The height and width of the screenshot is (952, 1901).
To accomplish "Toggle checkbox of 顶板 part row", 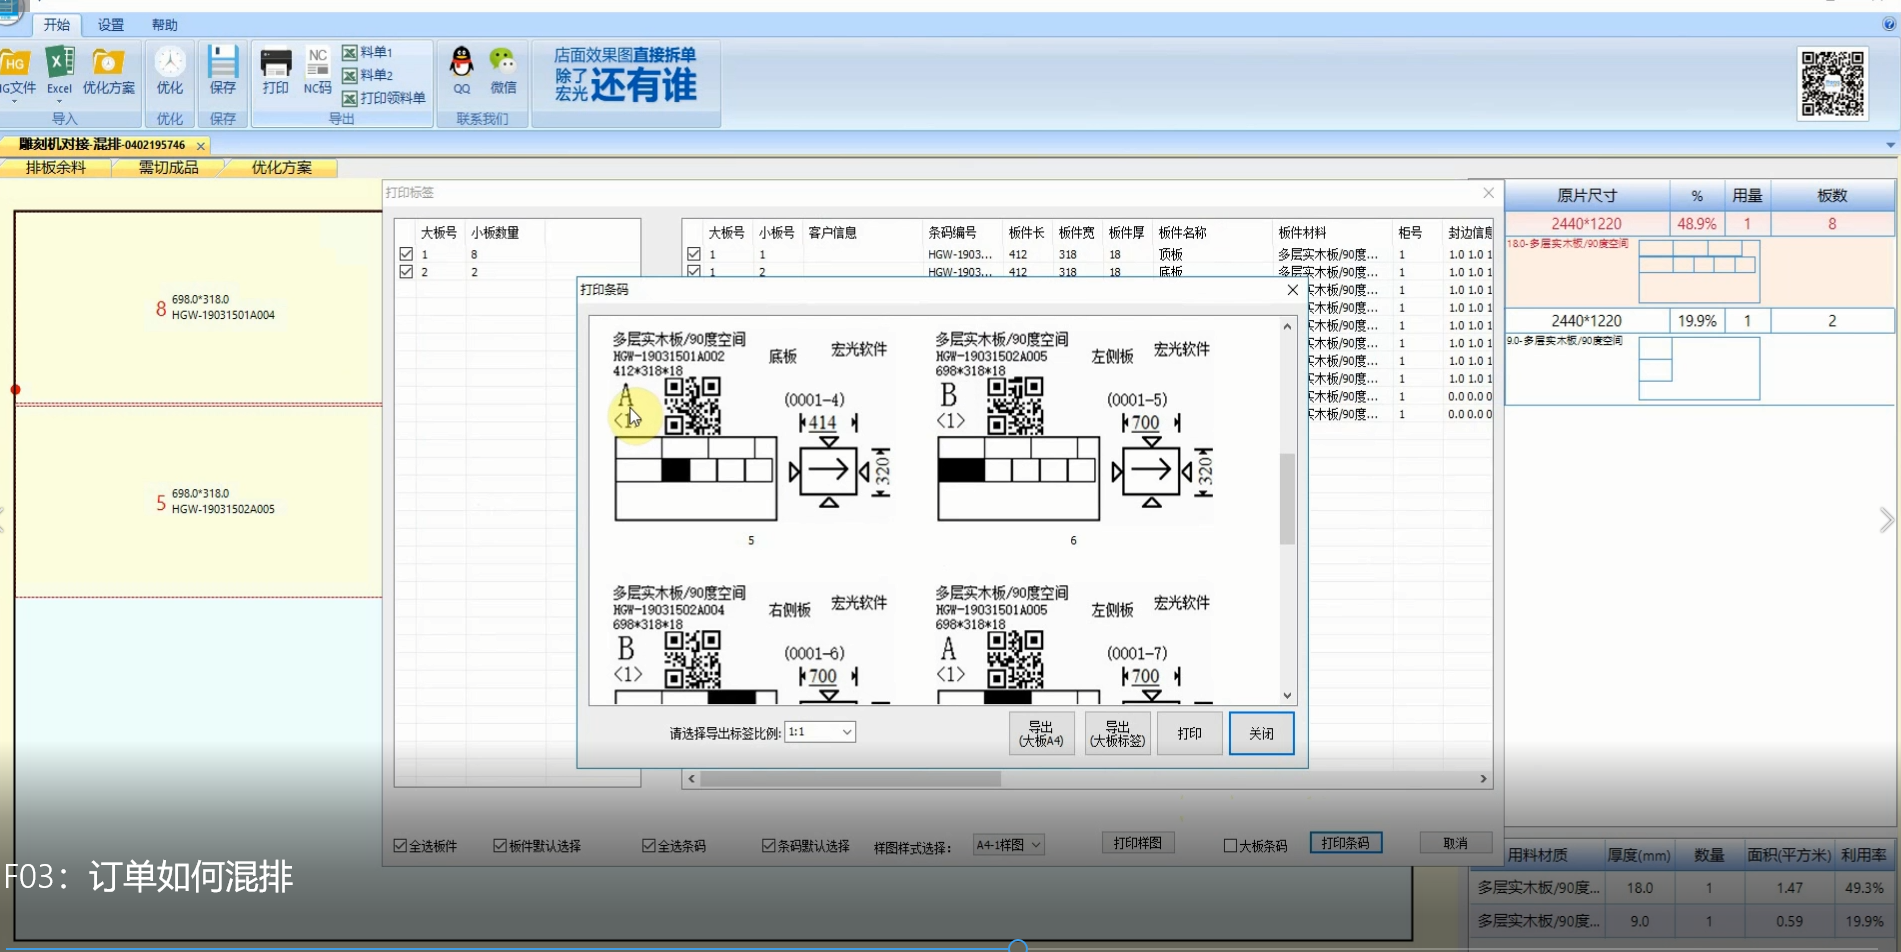I will pyautogui.click(x=693, y=254).
